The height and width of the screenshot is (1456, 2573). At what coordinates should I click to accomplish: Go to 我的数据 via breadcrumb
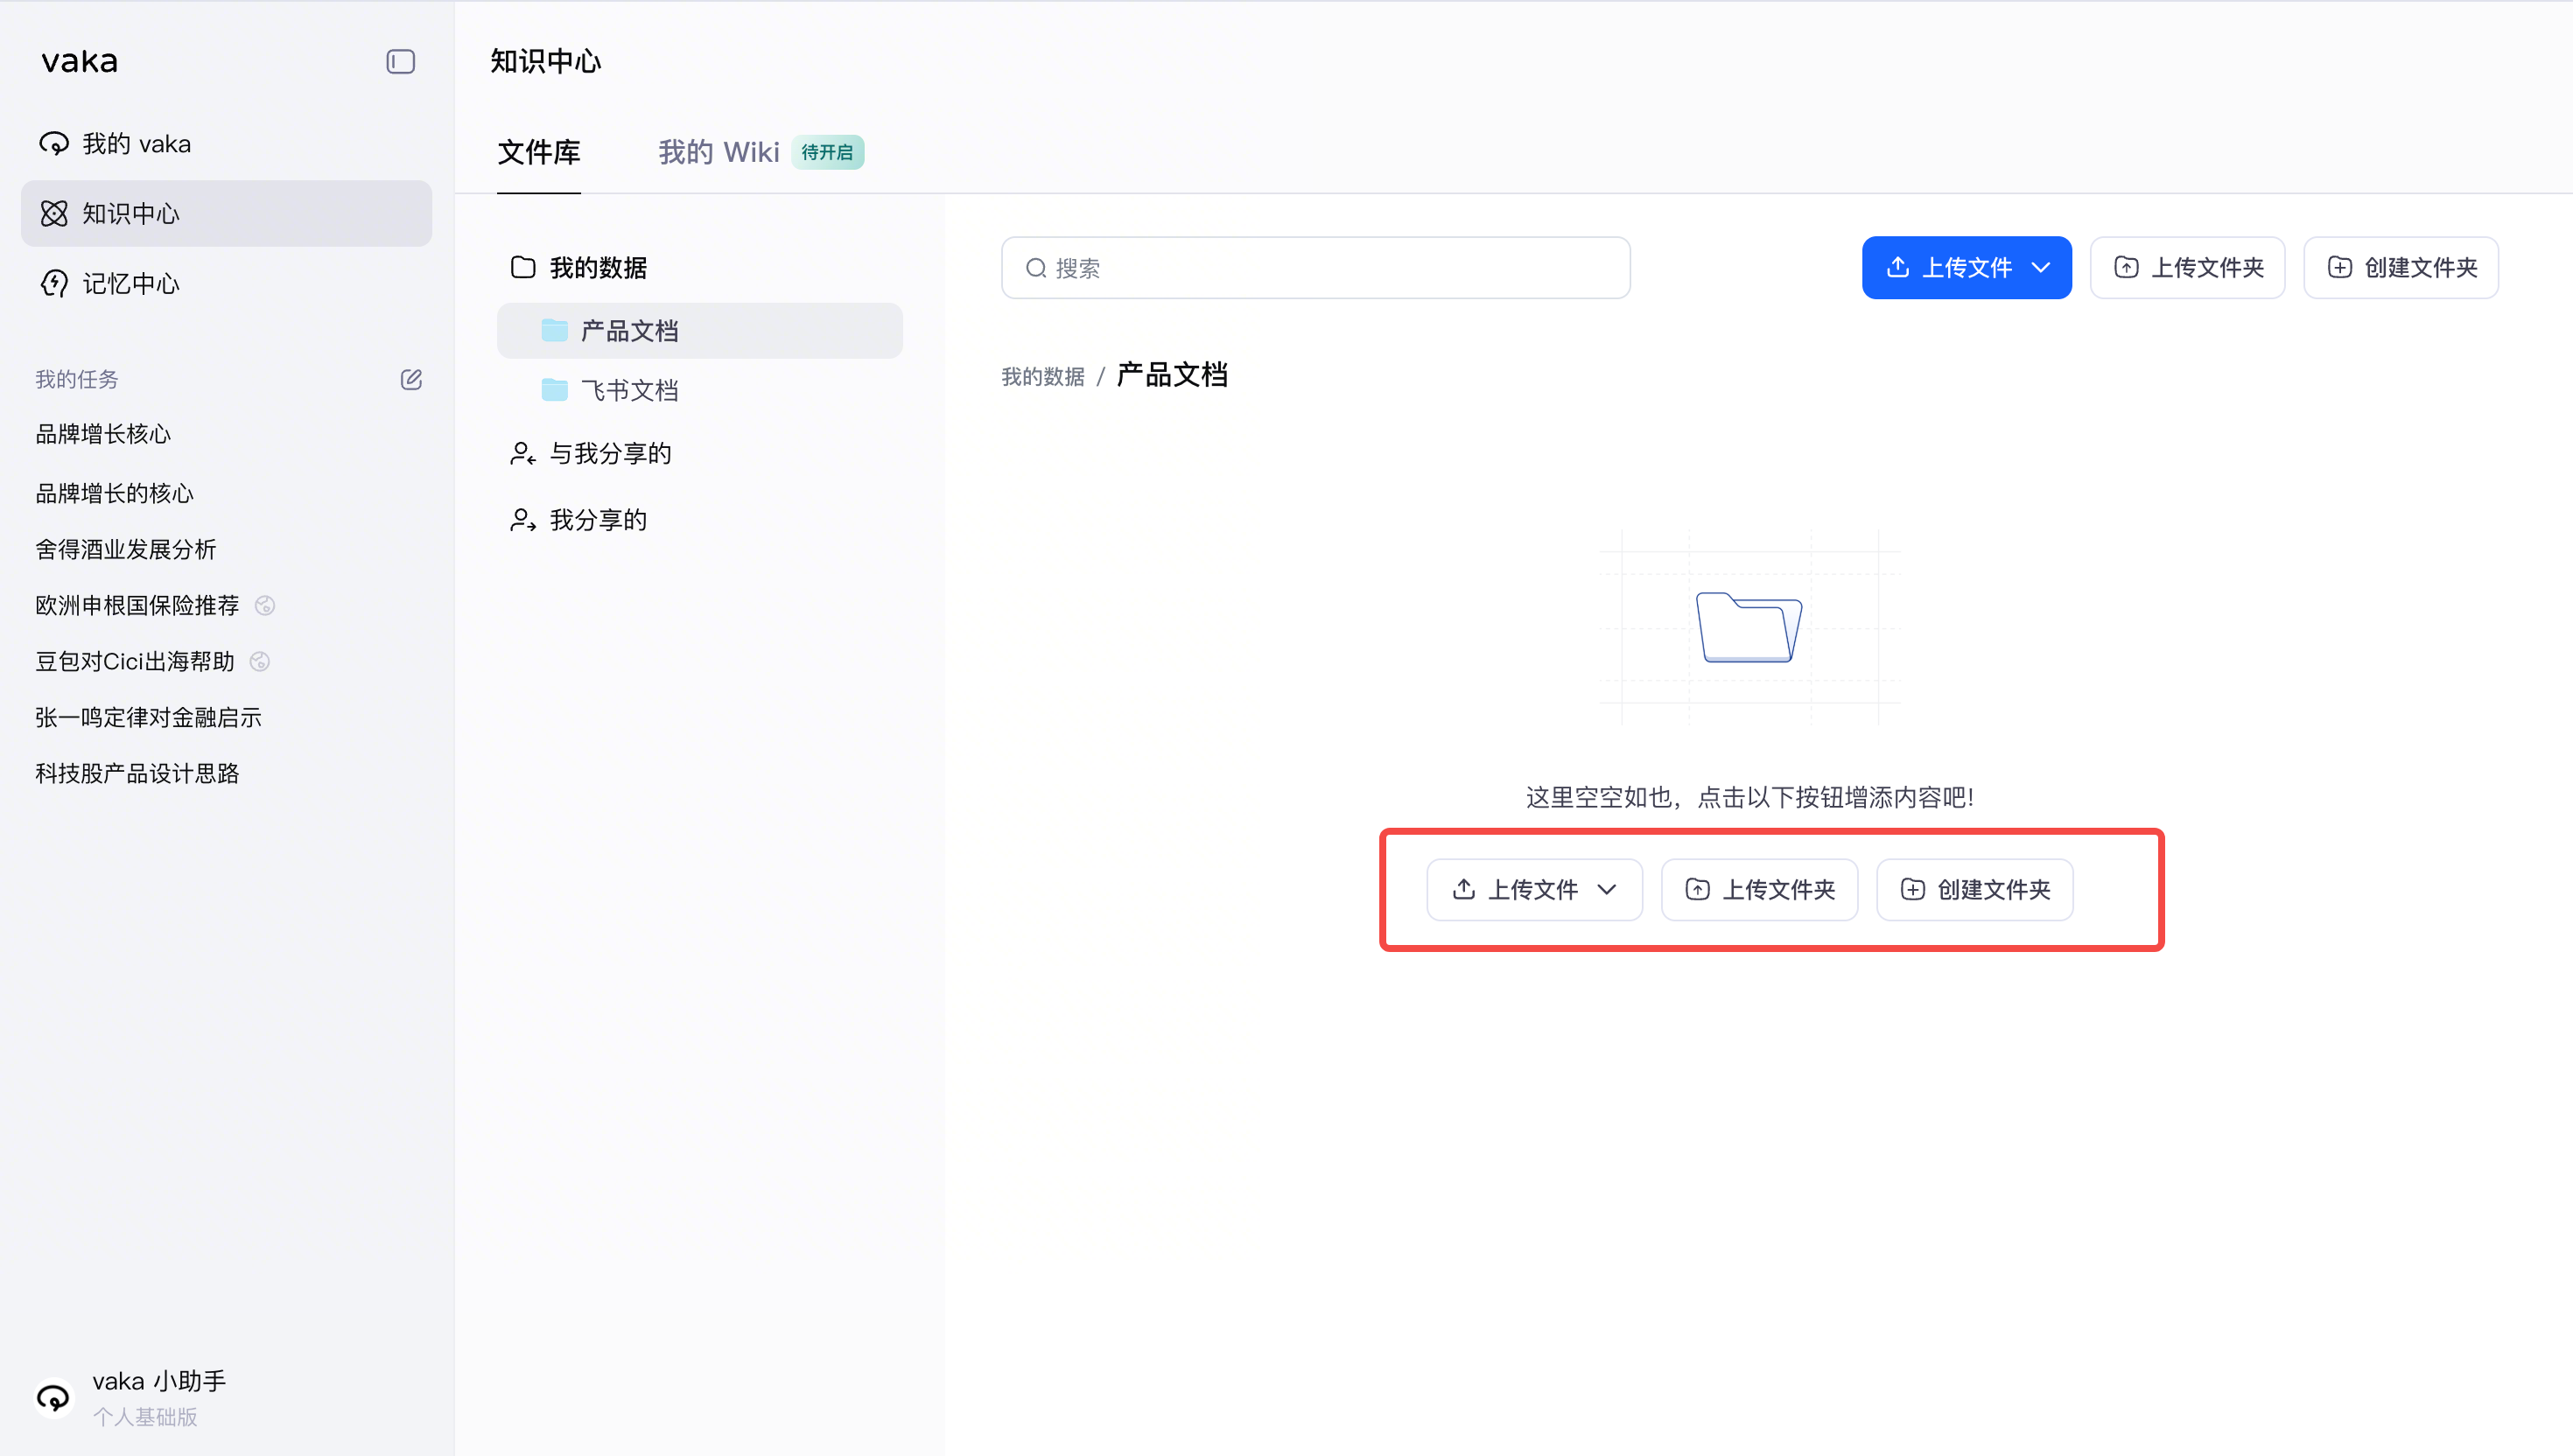coord(1043,377)
